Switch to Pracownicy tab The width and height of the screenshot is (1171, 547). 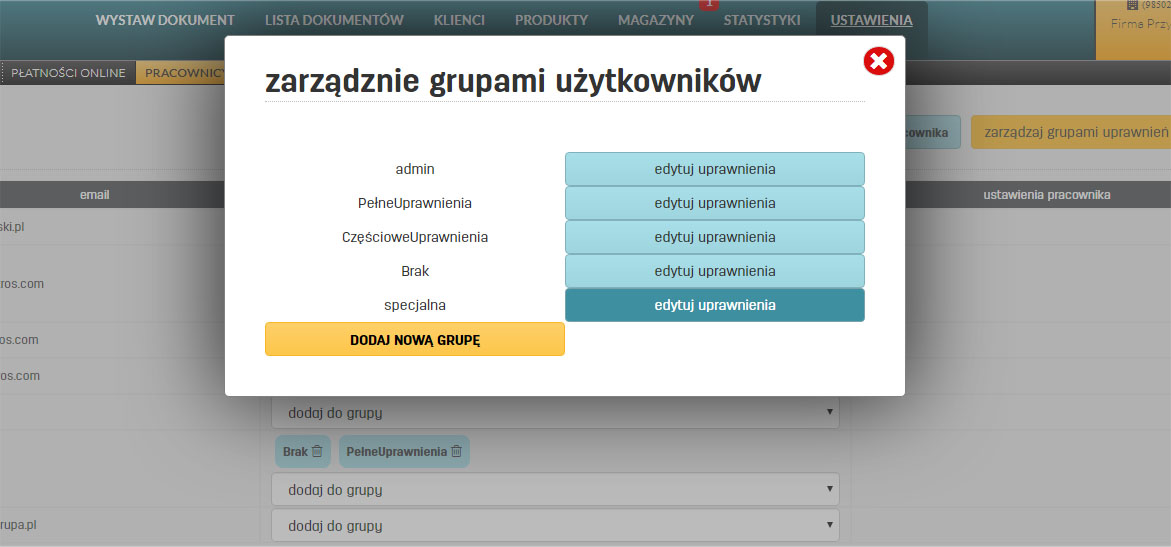coord(181,73)
